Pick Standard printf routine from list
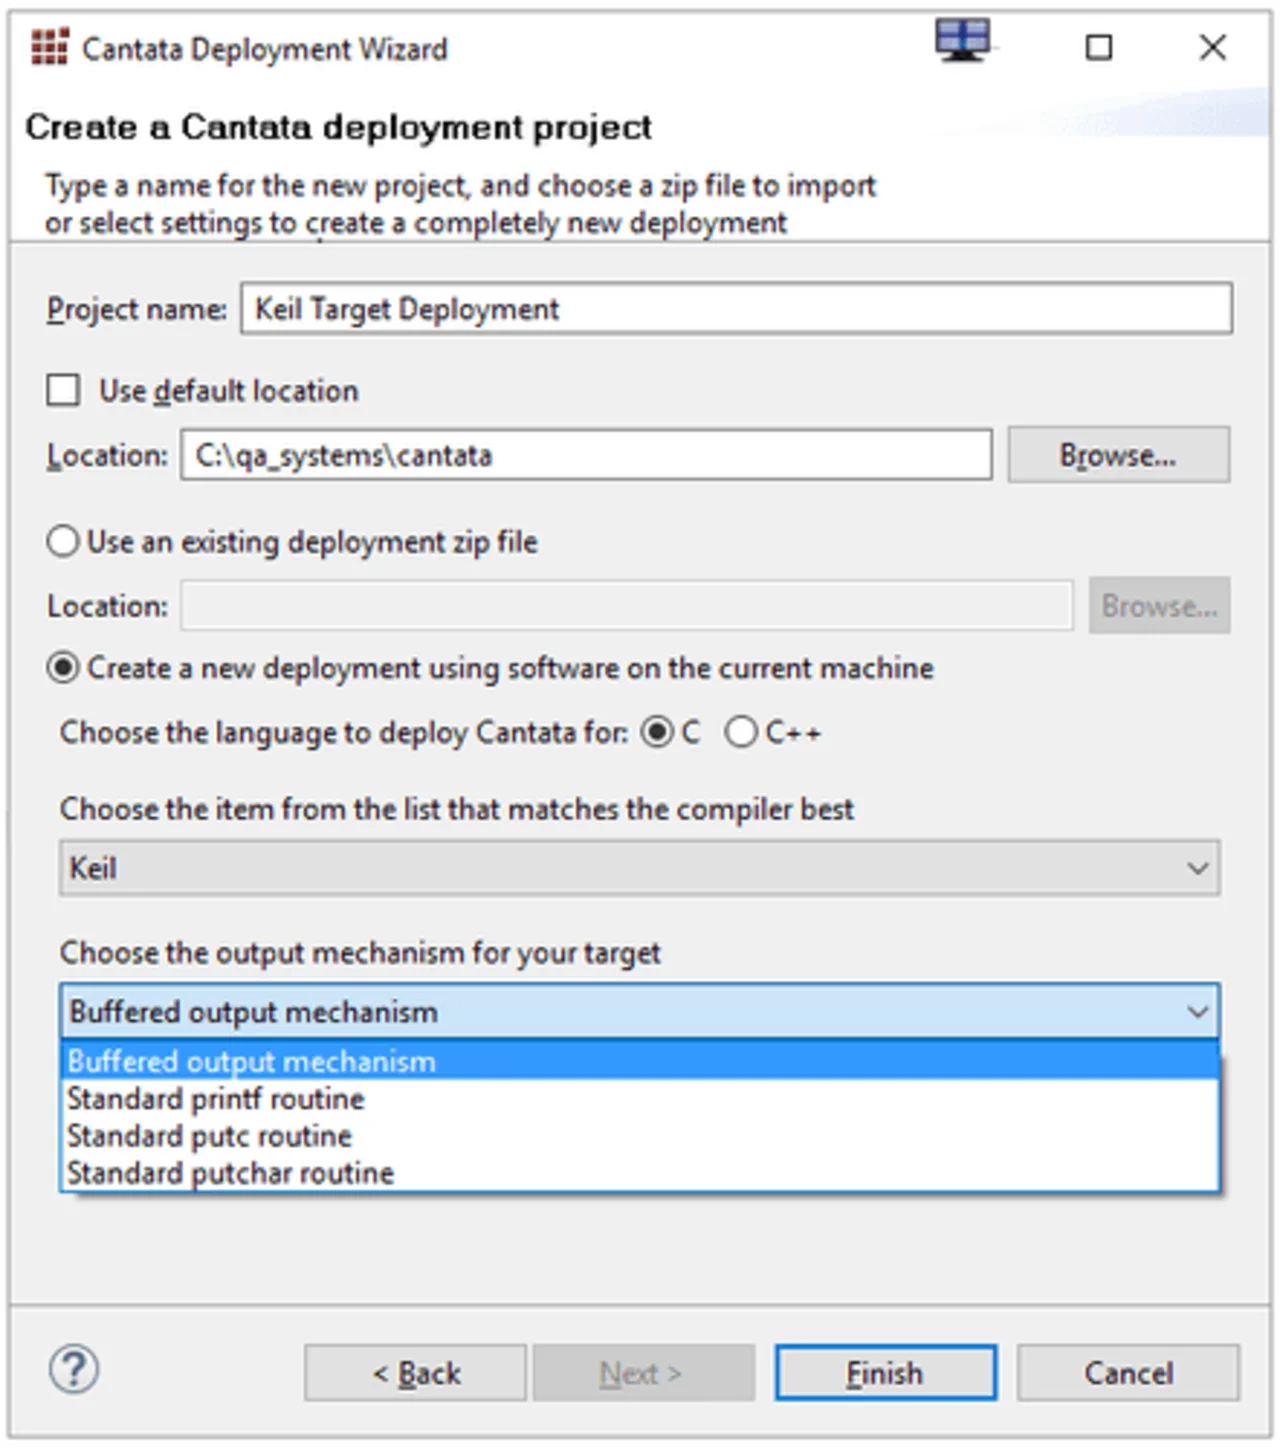Image resolution: width=1280 pixels, height=1448 pixels. point(640,1099)
